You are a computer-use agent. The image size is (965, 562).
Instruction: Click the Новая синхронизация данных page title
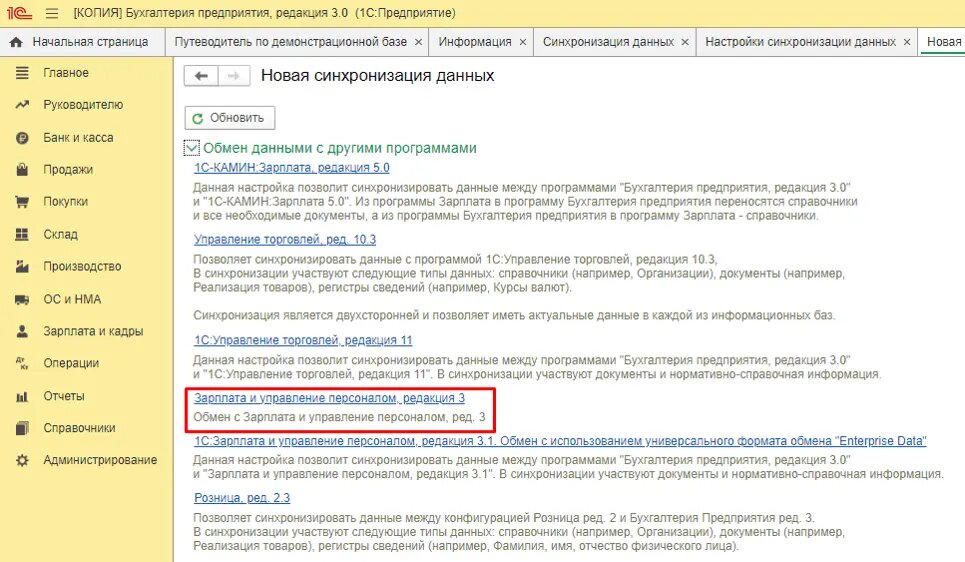tap(377, 76)
